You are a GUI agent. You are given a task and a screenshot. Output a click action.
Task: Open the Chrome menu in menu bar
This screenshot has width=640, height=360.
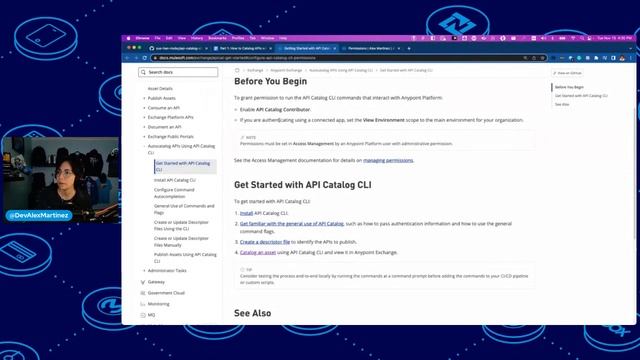pos(142,38)
